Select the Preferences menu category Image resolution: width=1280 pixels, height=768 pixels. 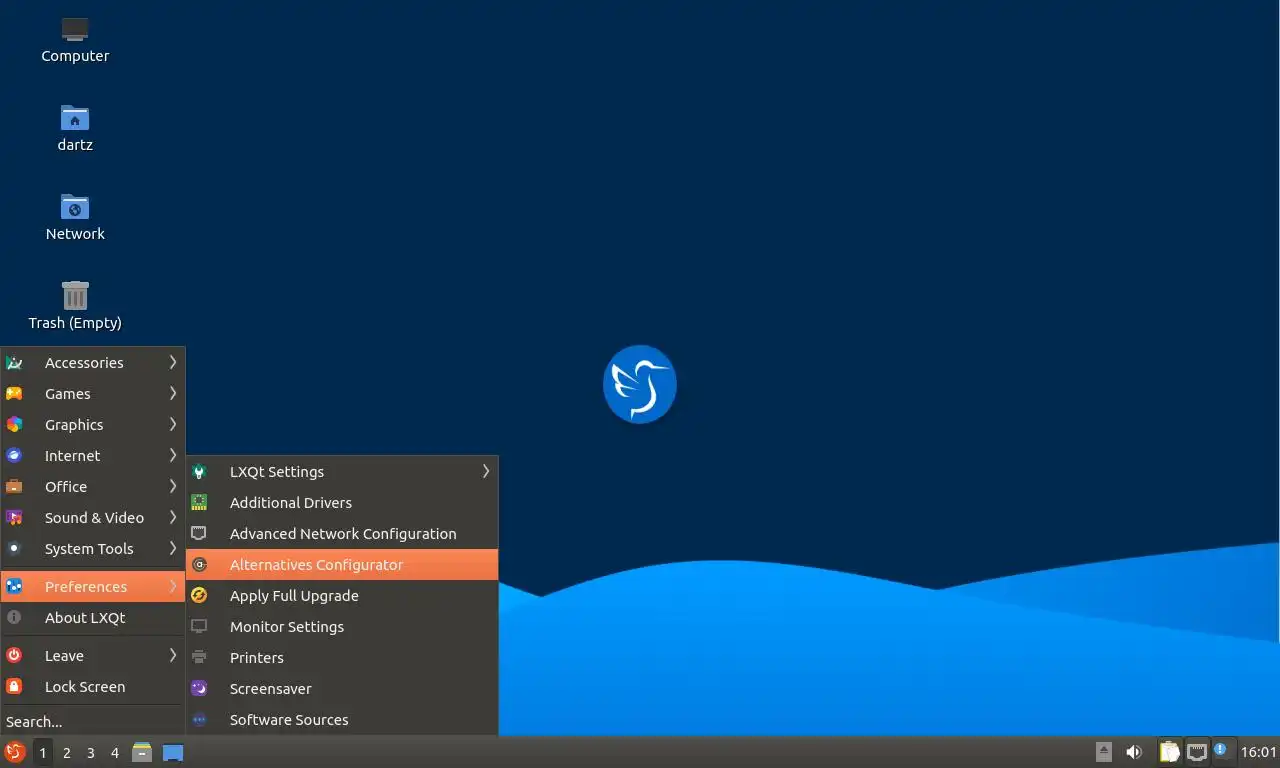(93, 587)
